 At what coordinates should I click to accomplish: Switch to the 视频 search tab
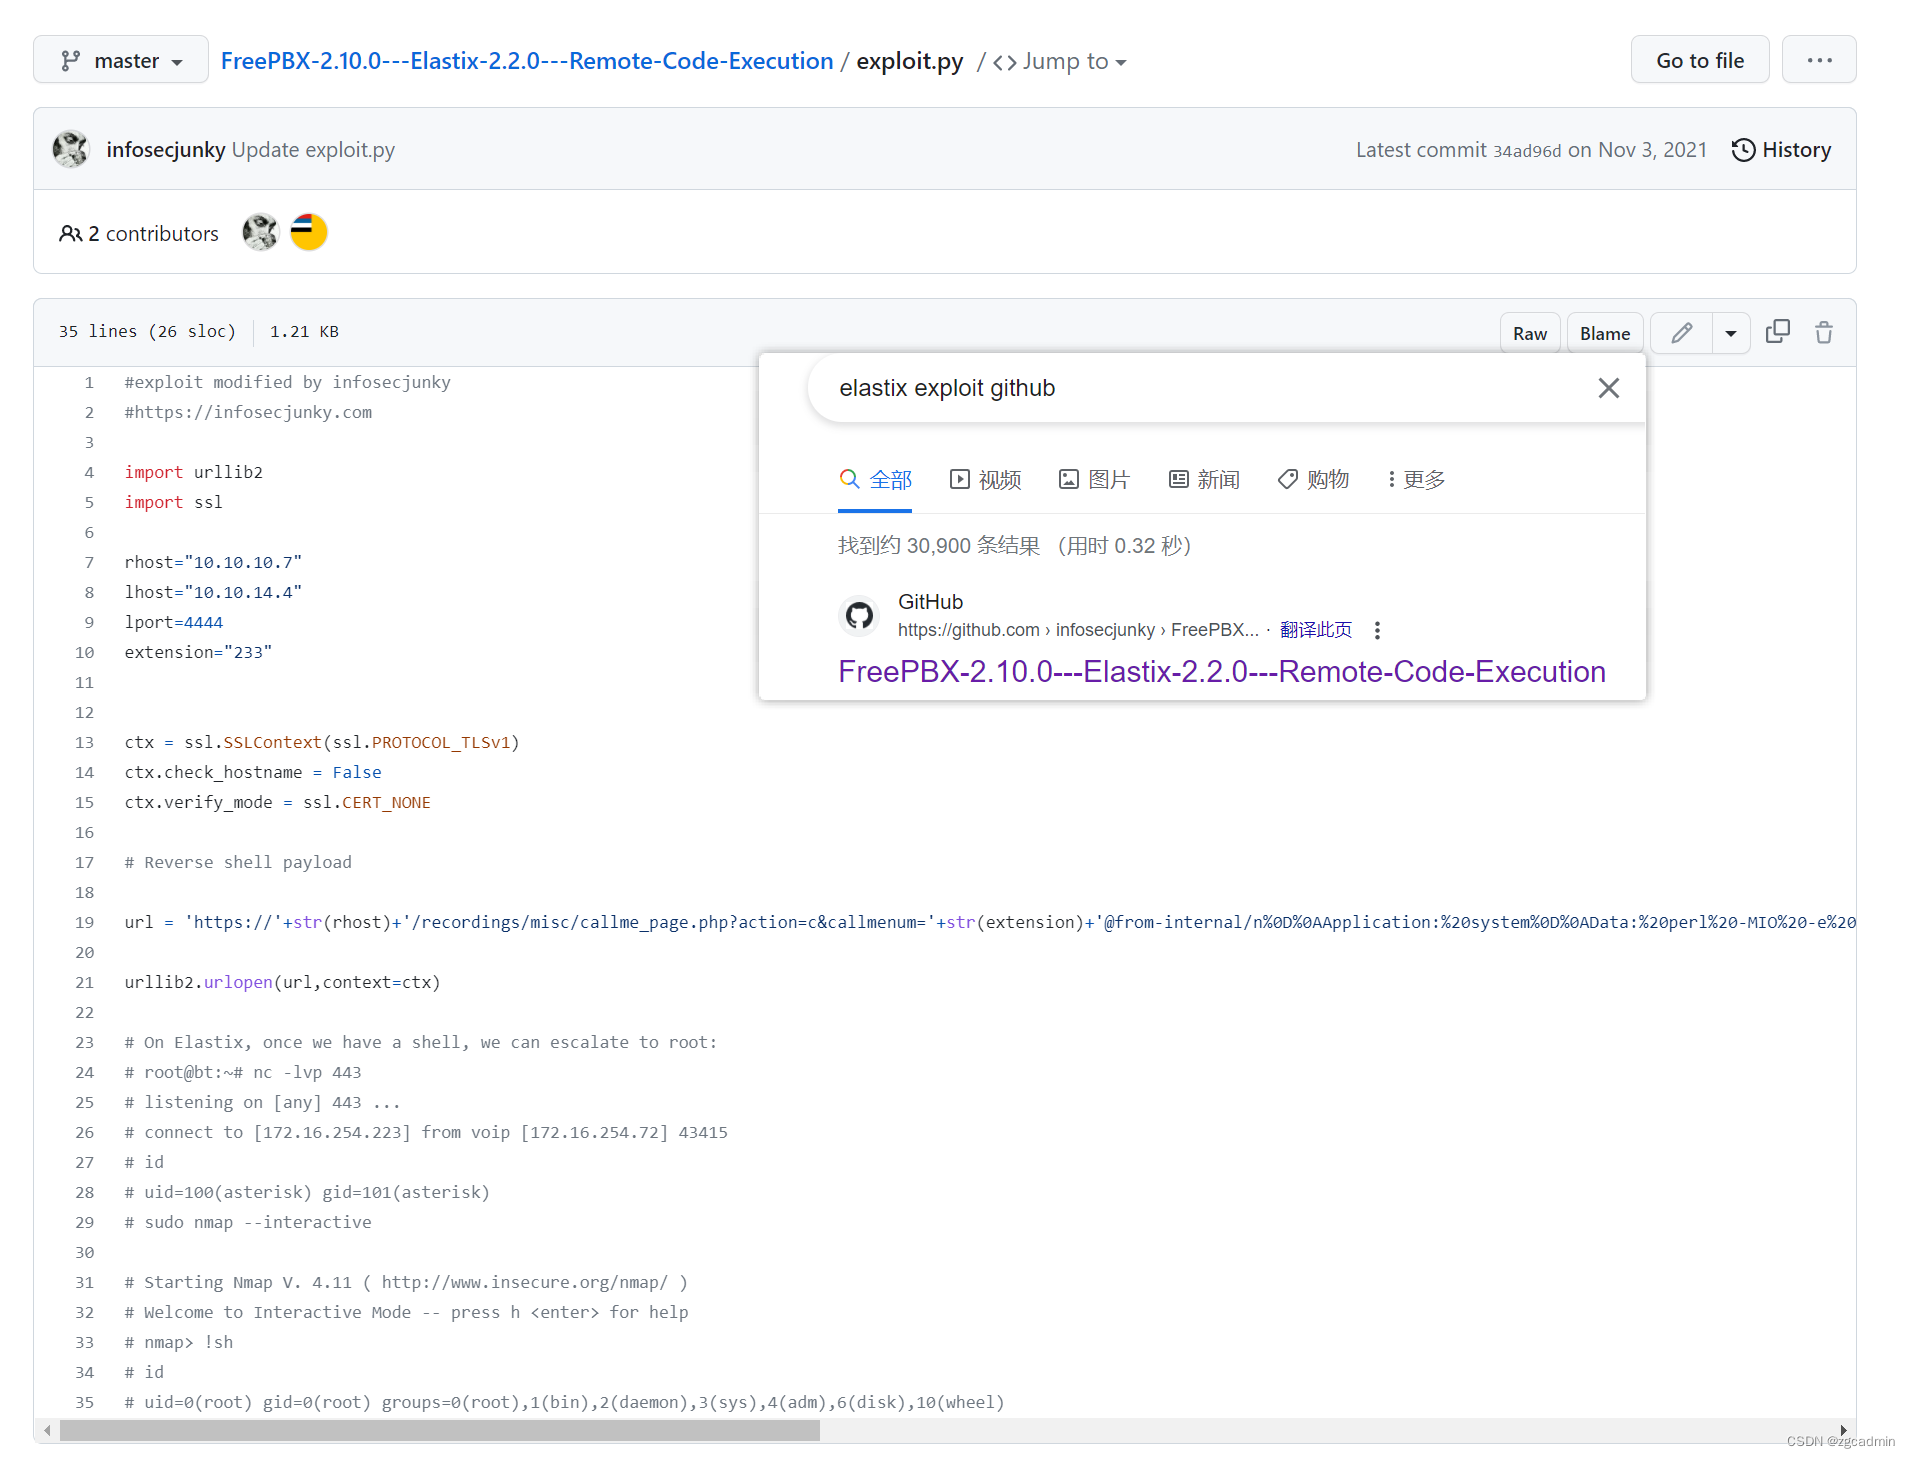985,480
